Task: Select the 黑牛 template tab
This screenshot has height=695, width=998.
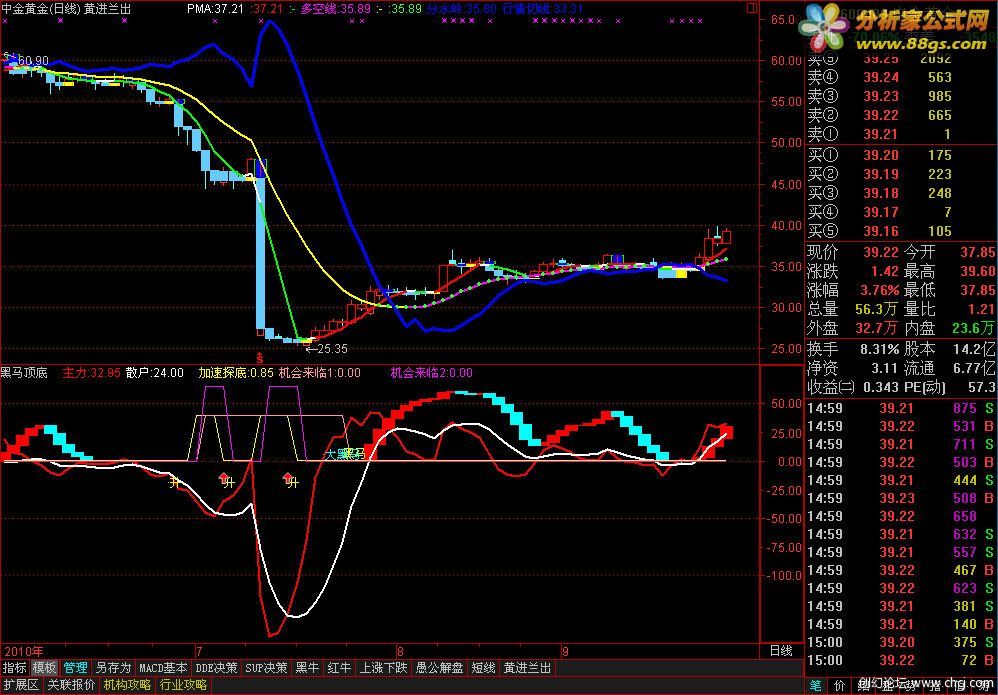Action: coord(307,668)
